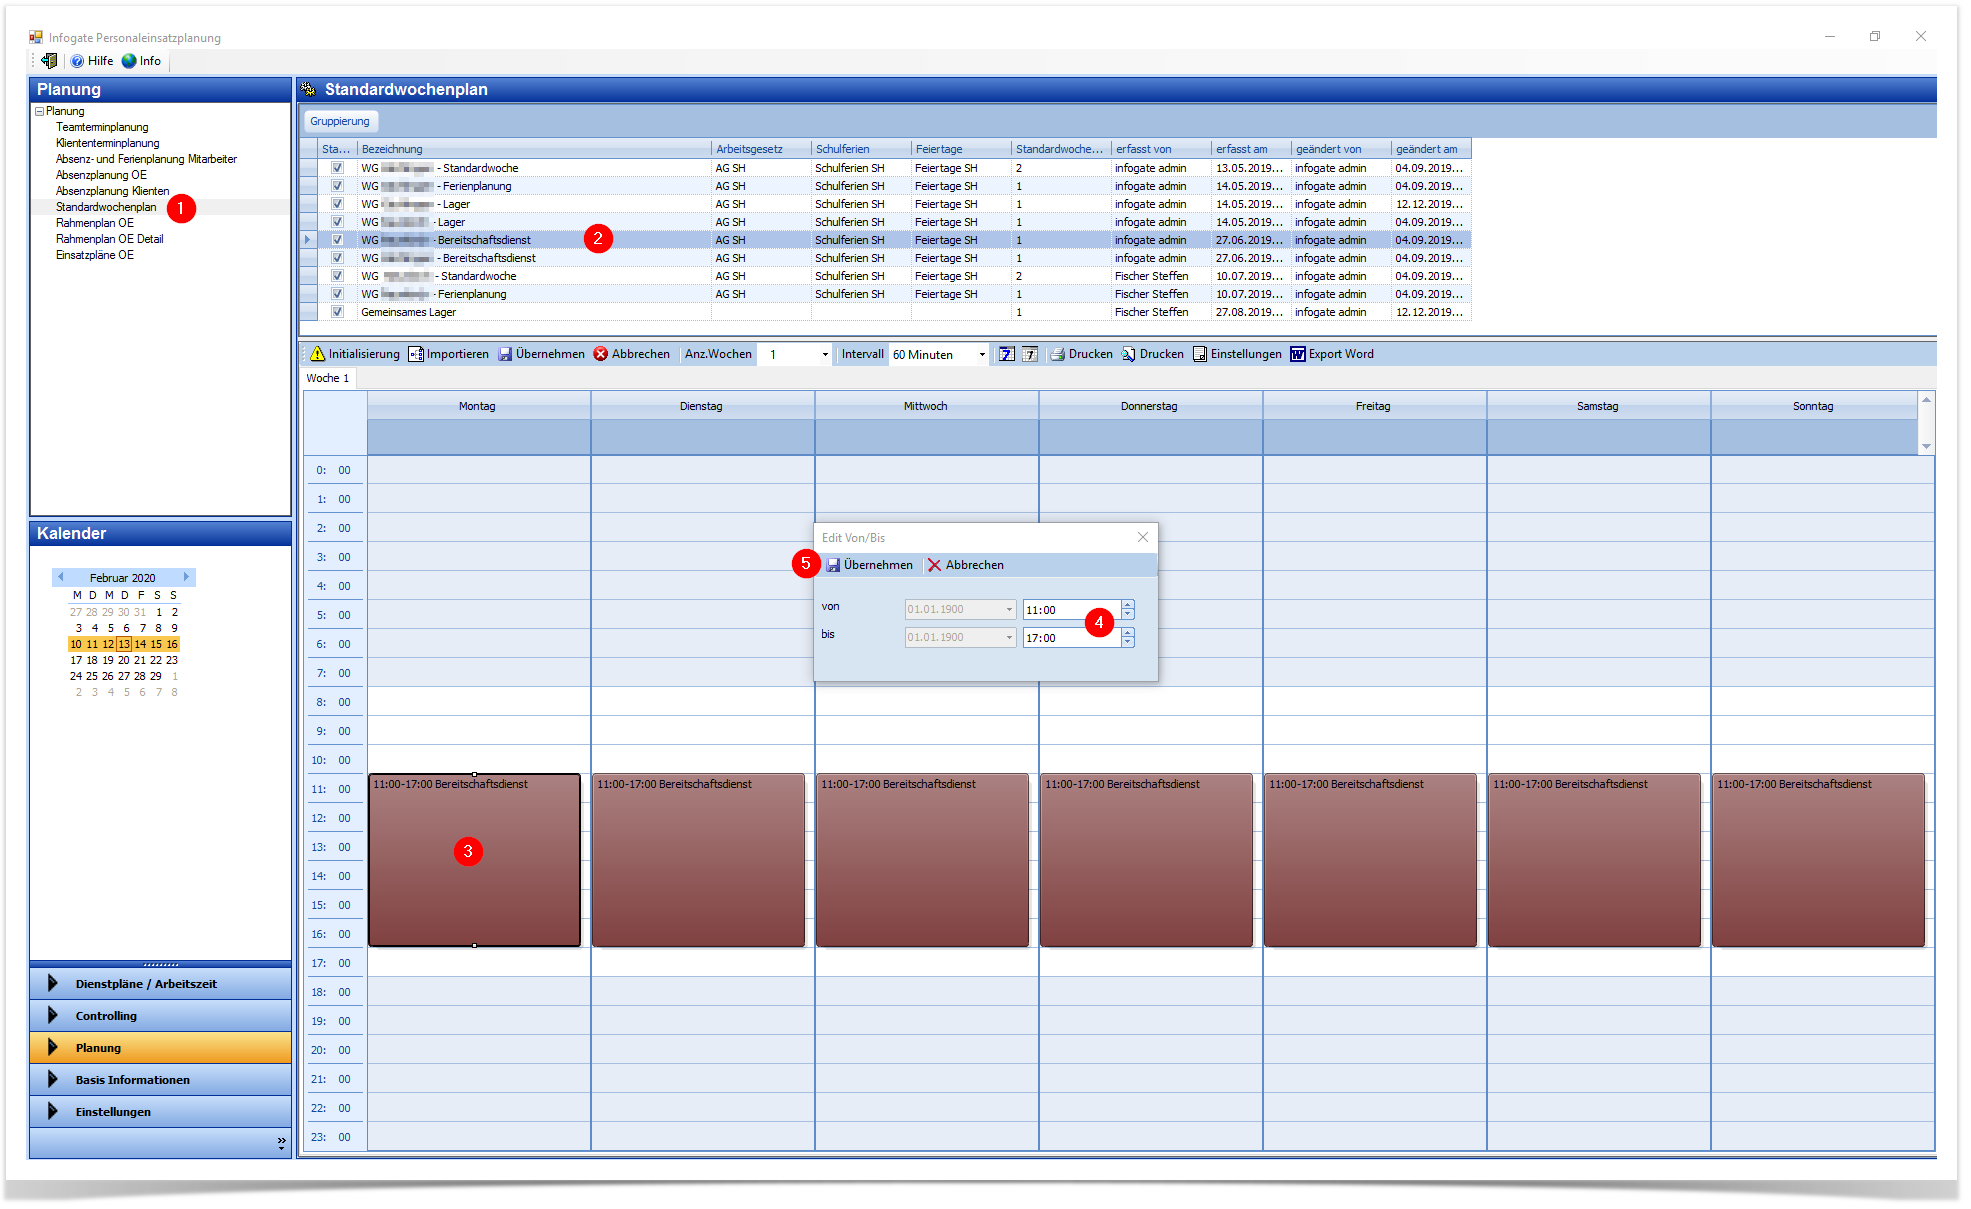Open Einstellungen from the plan toolbar

point(1237,354)
